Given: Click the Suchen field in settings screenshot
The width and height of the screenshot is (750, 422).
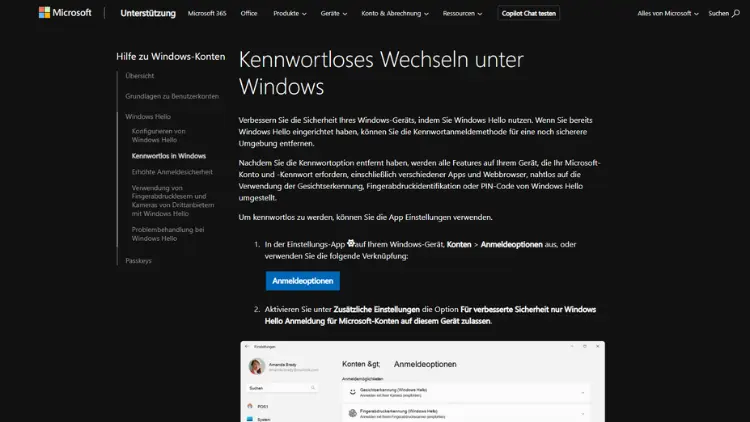Looking at the screenshot, I should tap(282, 388).
